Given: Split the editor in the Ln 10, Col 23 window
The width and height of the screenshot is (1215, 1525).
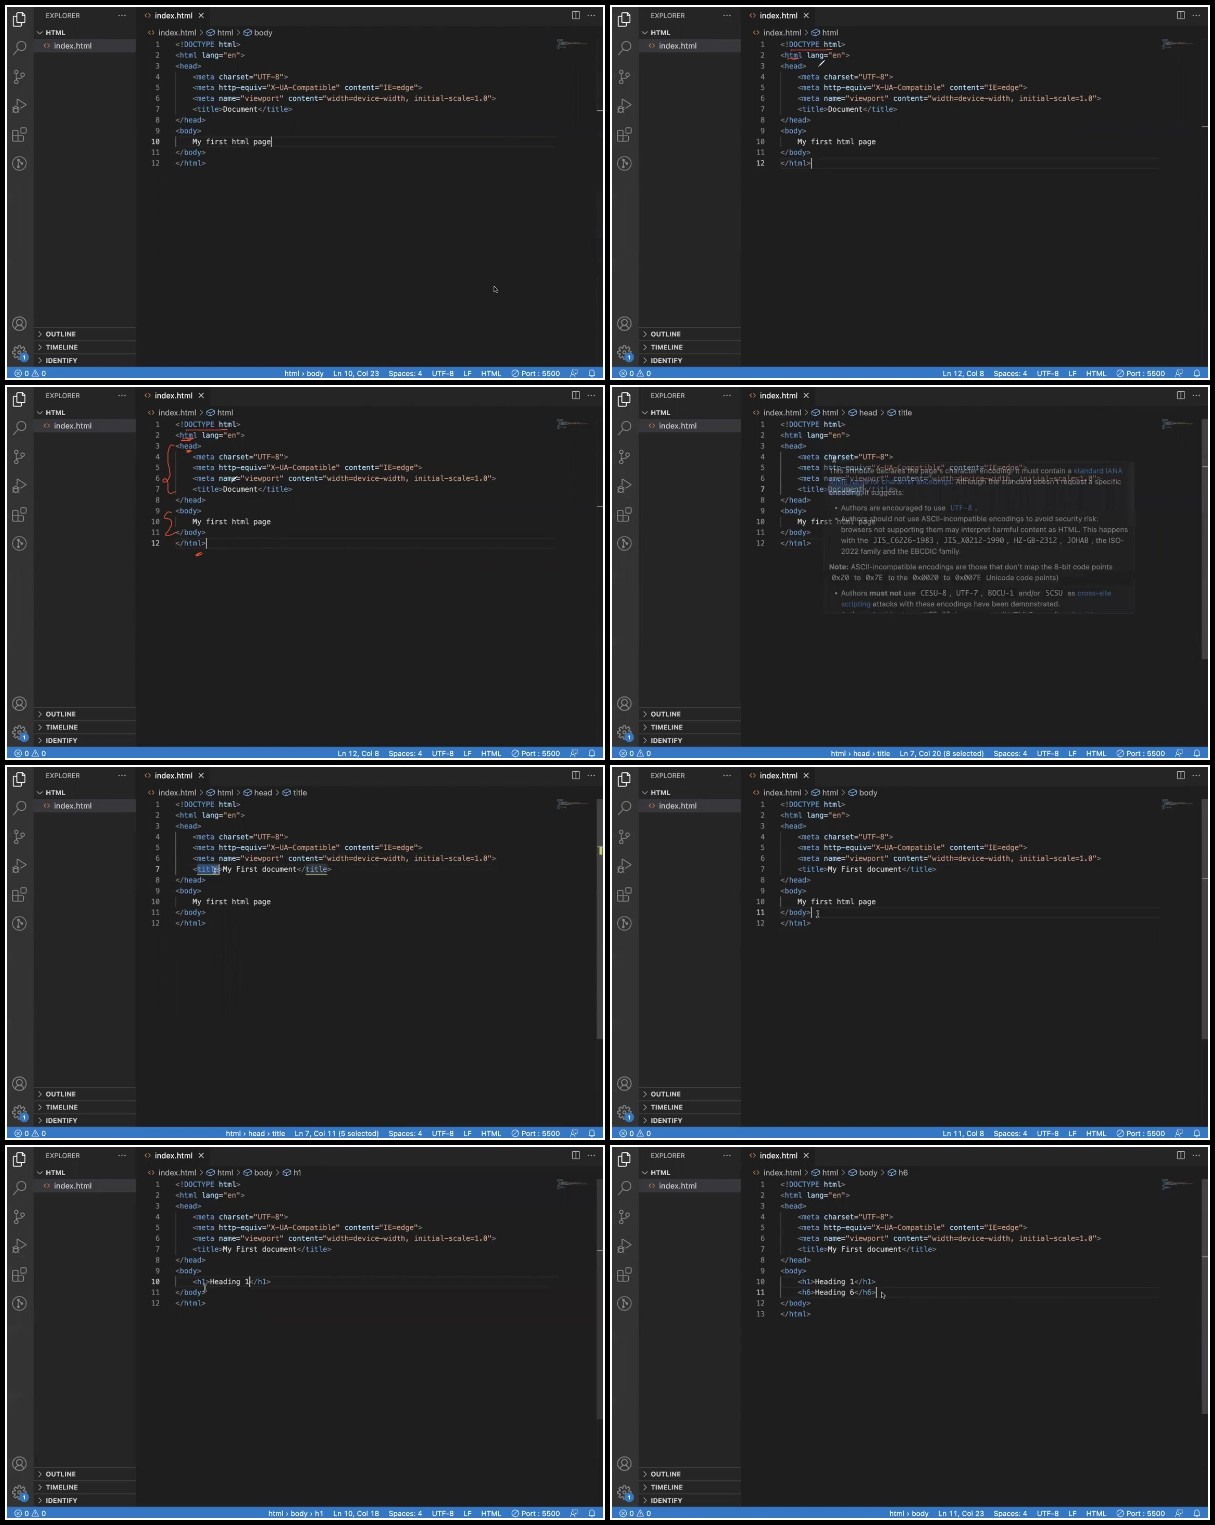Looking at the screenshot, I should [575, 15].
